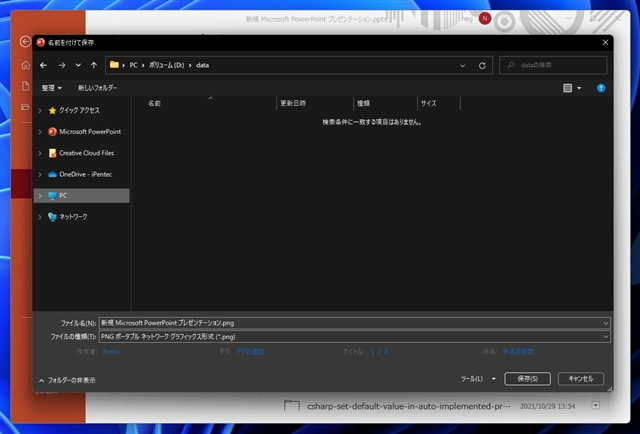Open dropdown beside 2021/10/29 13:54 entry

click(x=596, y=405)
